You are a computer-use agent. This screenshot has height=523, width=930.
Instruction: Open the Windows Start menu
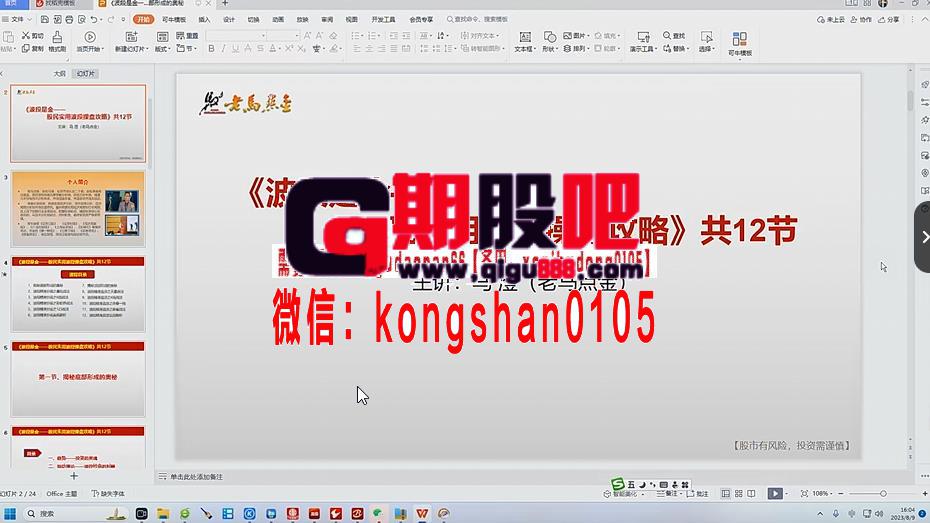[10, 514]
